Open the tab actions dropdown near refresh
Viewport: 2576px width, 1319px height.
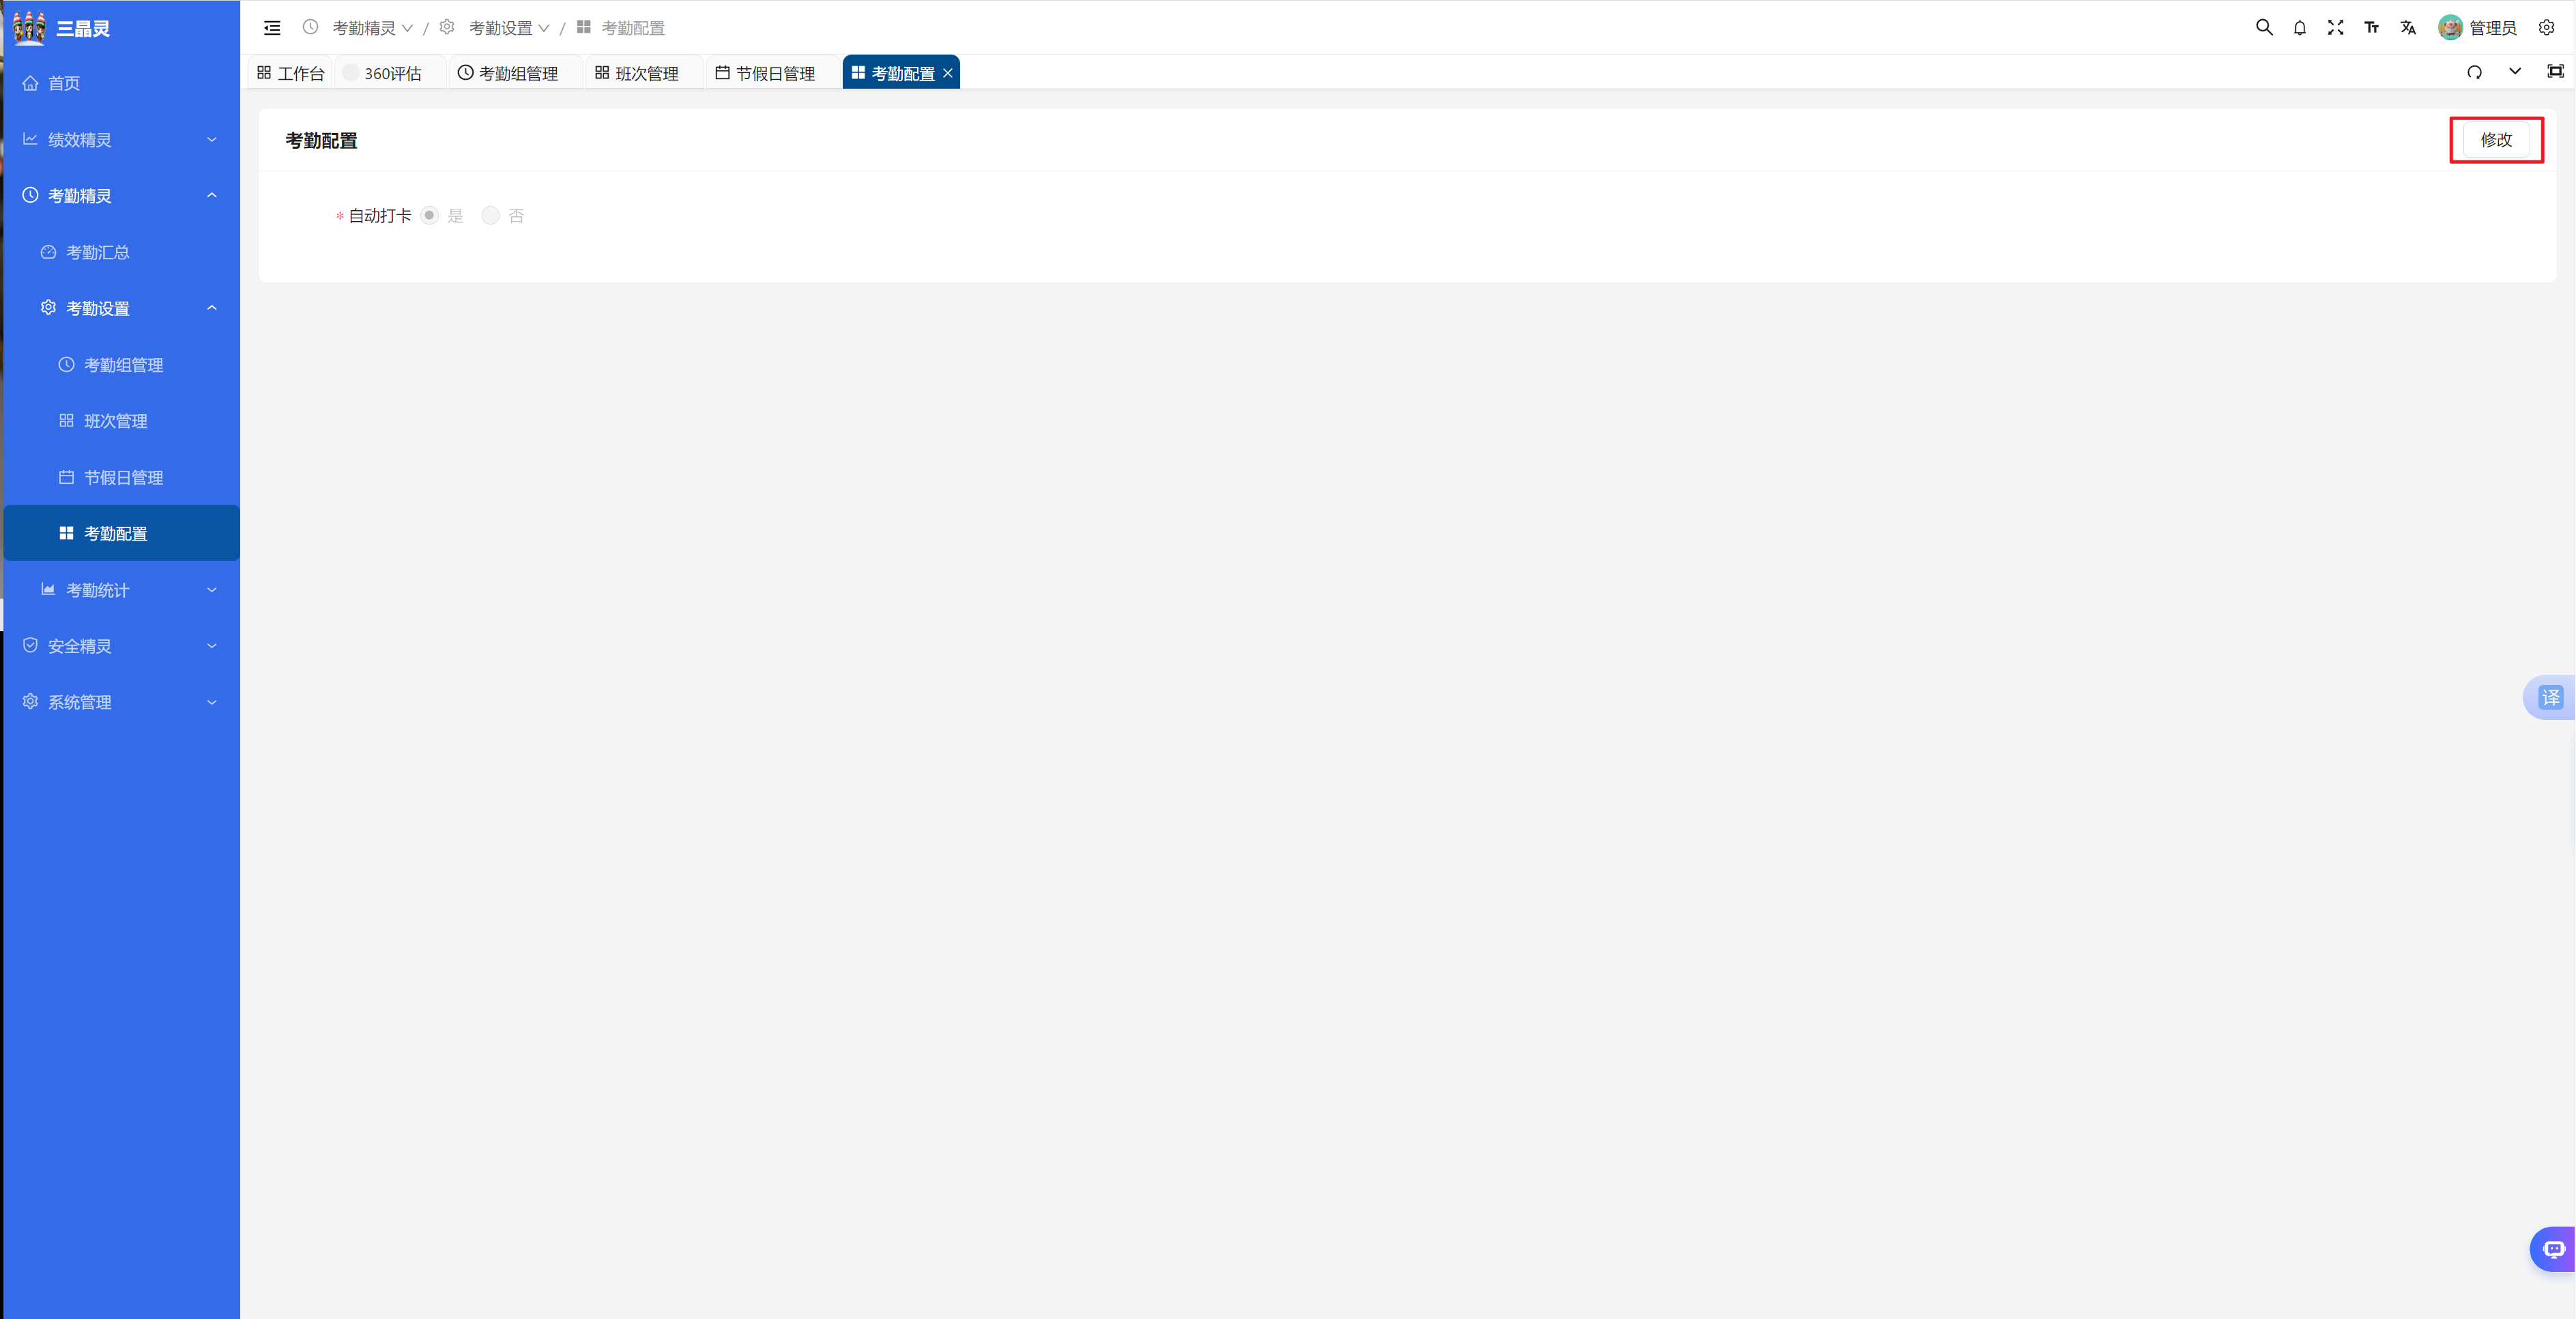(2516, 72)
